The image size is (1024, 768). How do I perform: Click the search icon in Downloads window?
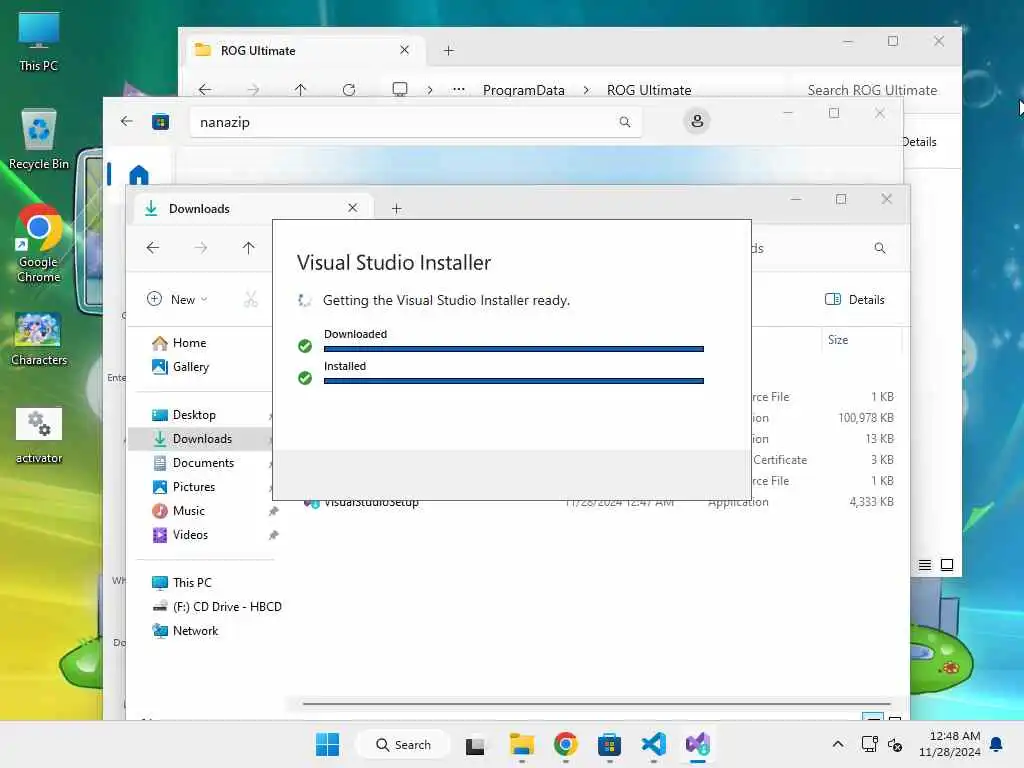pyautogui.click(x=880, y=248)
